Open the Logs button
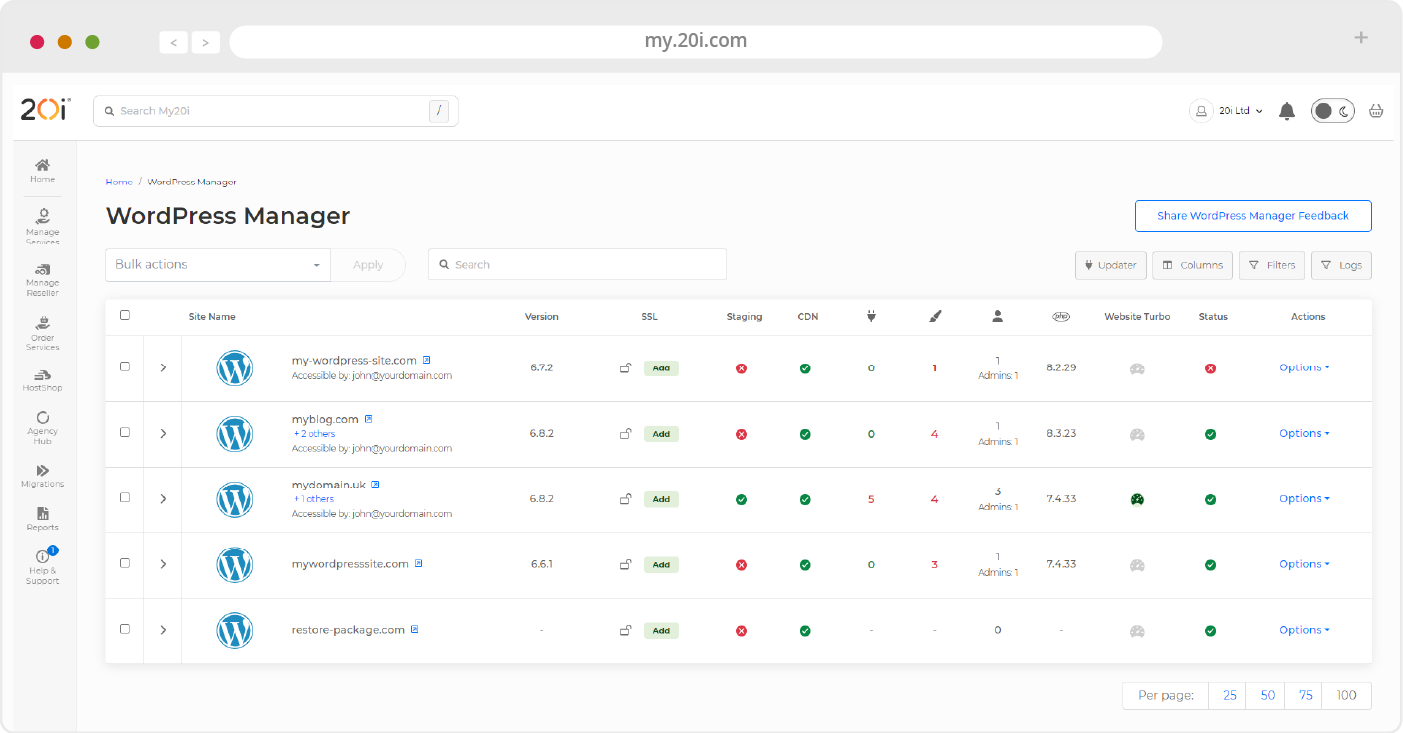The image size is (1403, 733). pos(1341,265)
